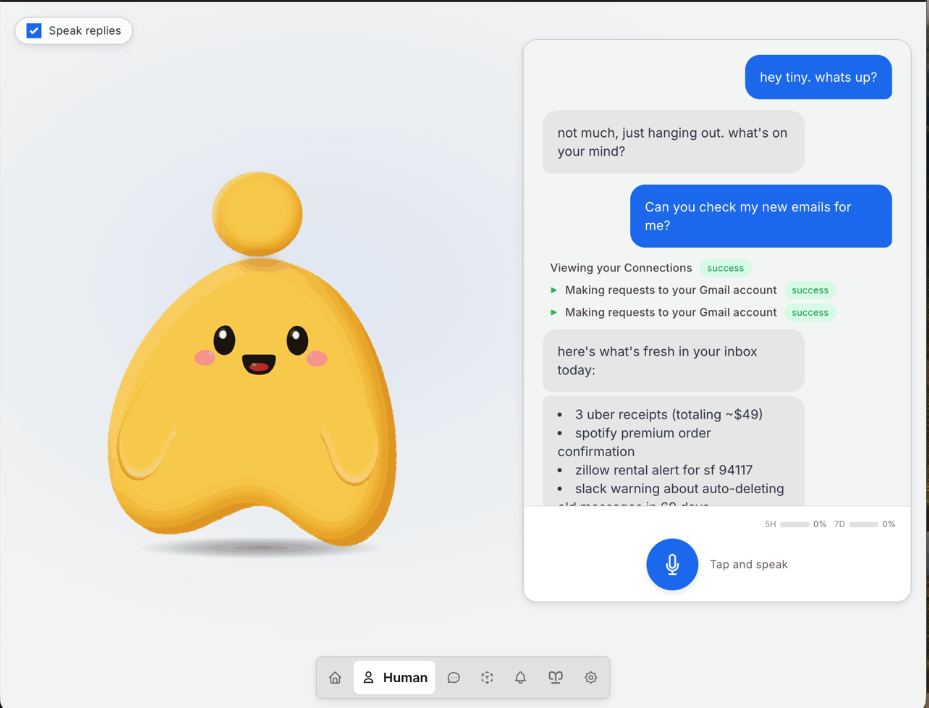The width and height of the screenshot is (929, 708).
Task: Click 'Can you check my new emails' message
Action: pos(761,216)
